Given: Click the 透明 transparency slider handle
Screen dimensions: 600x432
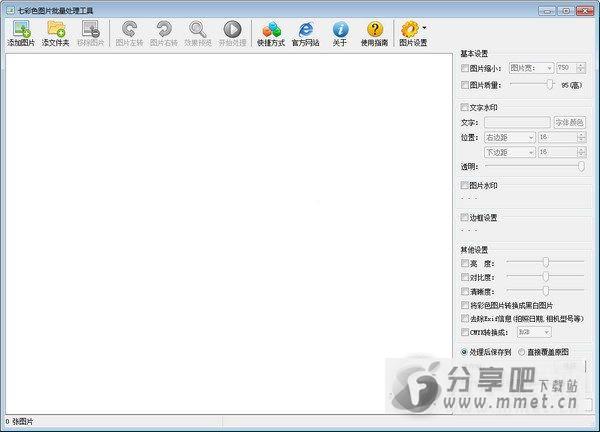Looking at the screenshot, I should [581, 166].
